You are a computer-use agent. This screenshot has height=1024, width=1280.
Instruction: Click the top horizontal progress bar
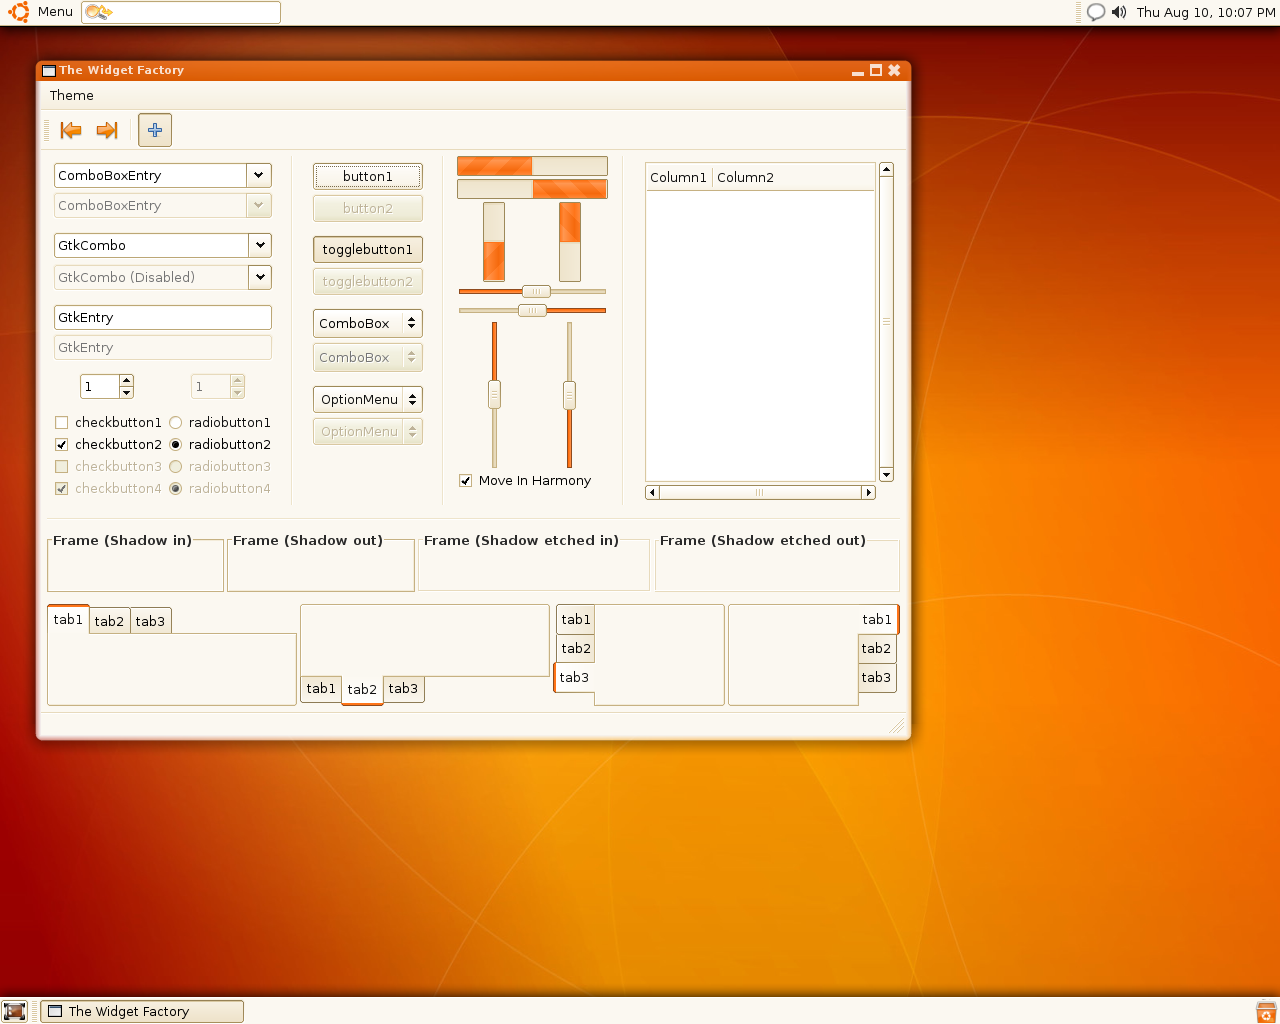(x=532, y=165)
